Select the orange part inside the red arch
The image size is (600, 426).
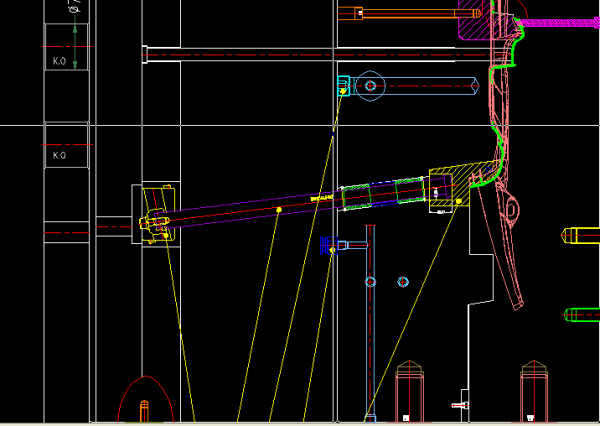144,411
